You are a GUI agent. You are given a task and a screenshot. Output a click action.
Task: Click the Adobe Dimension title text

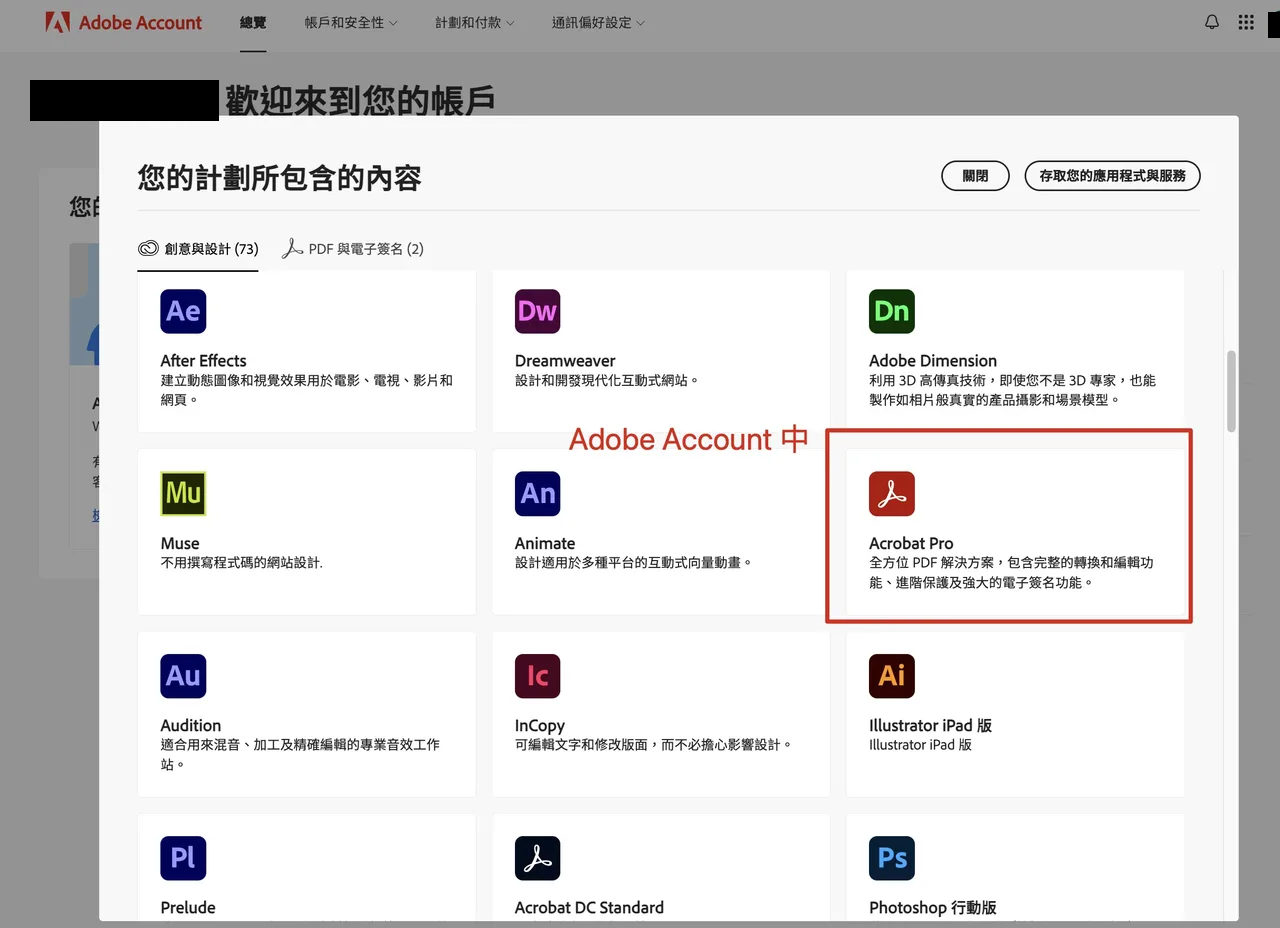[933, 360]
